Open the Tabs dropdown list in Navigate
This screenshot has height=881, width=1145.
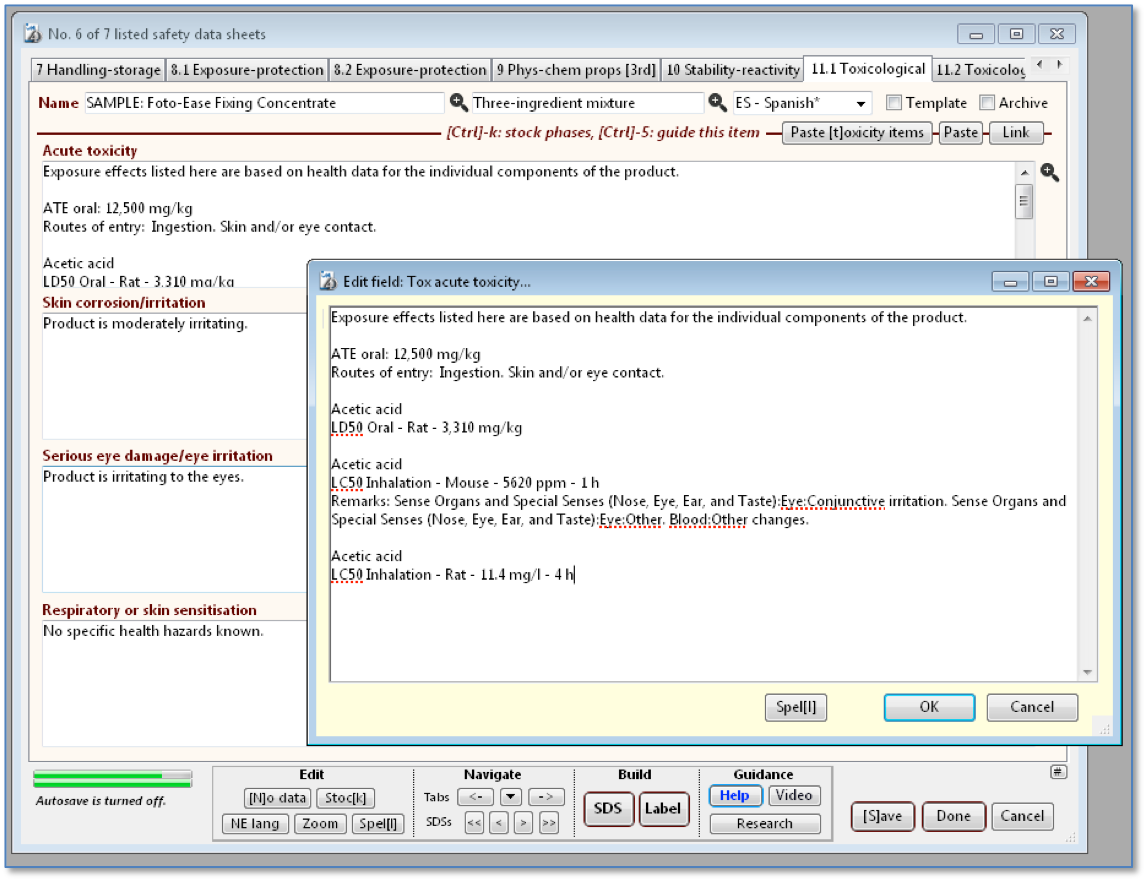[510, 797]
